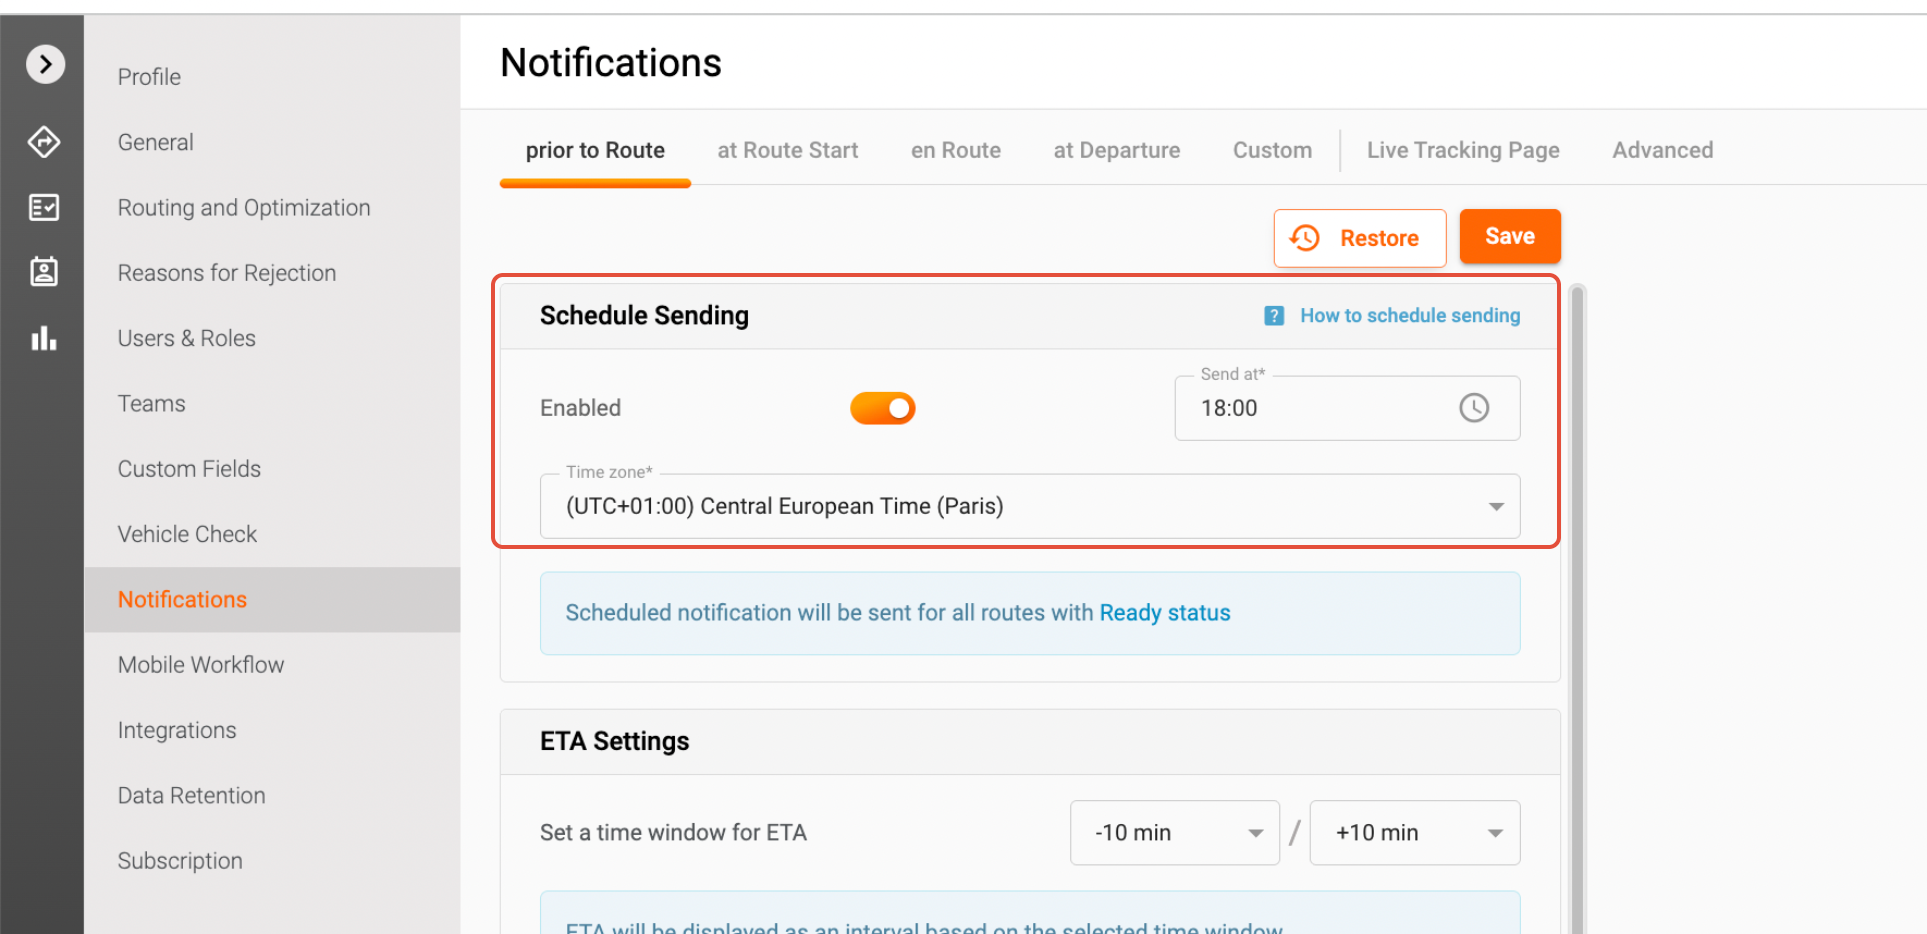
Task: Click the blue help question mark icon
Action: (x=1273, y=316)
